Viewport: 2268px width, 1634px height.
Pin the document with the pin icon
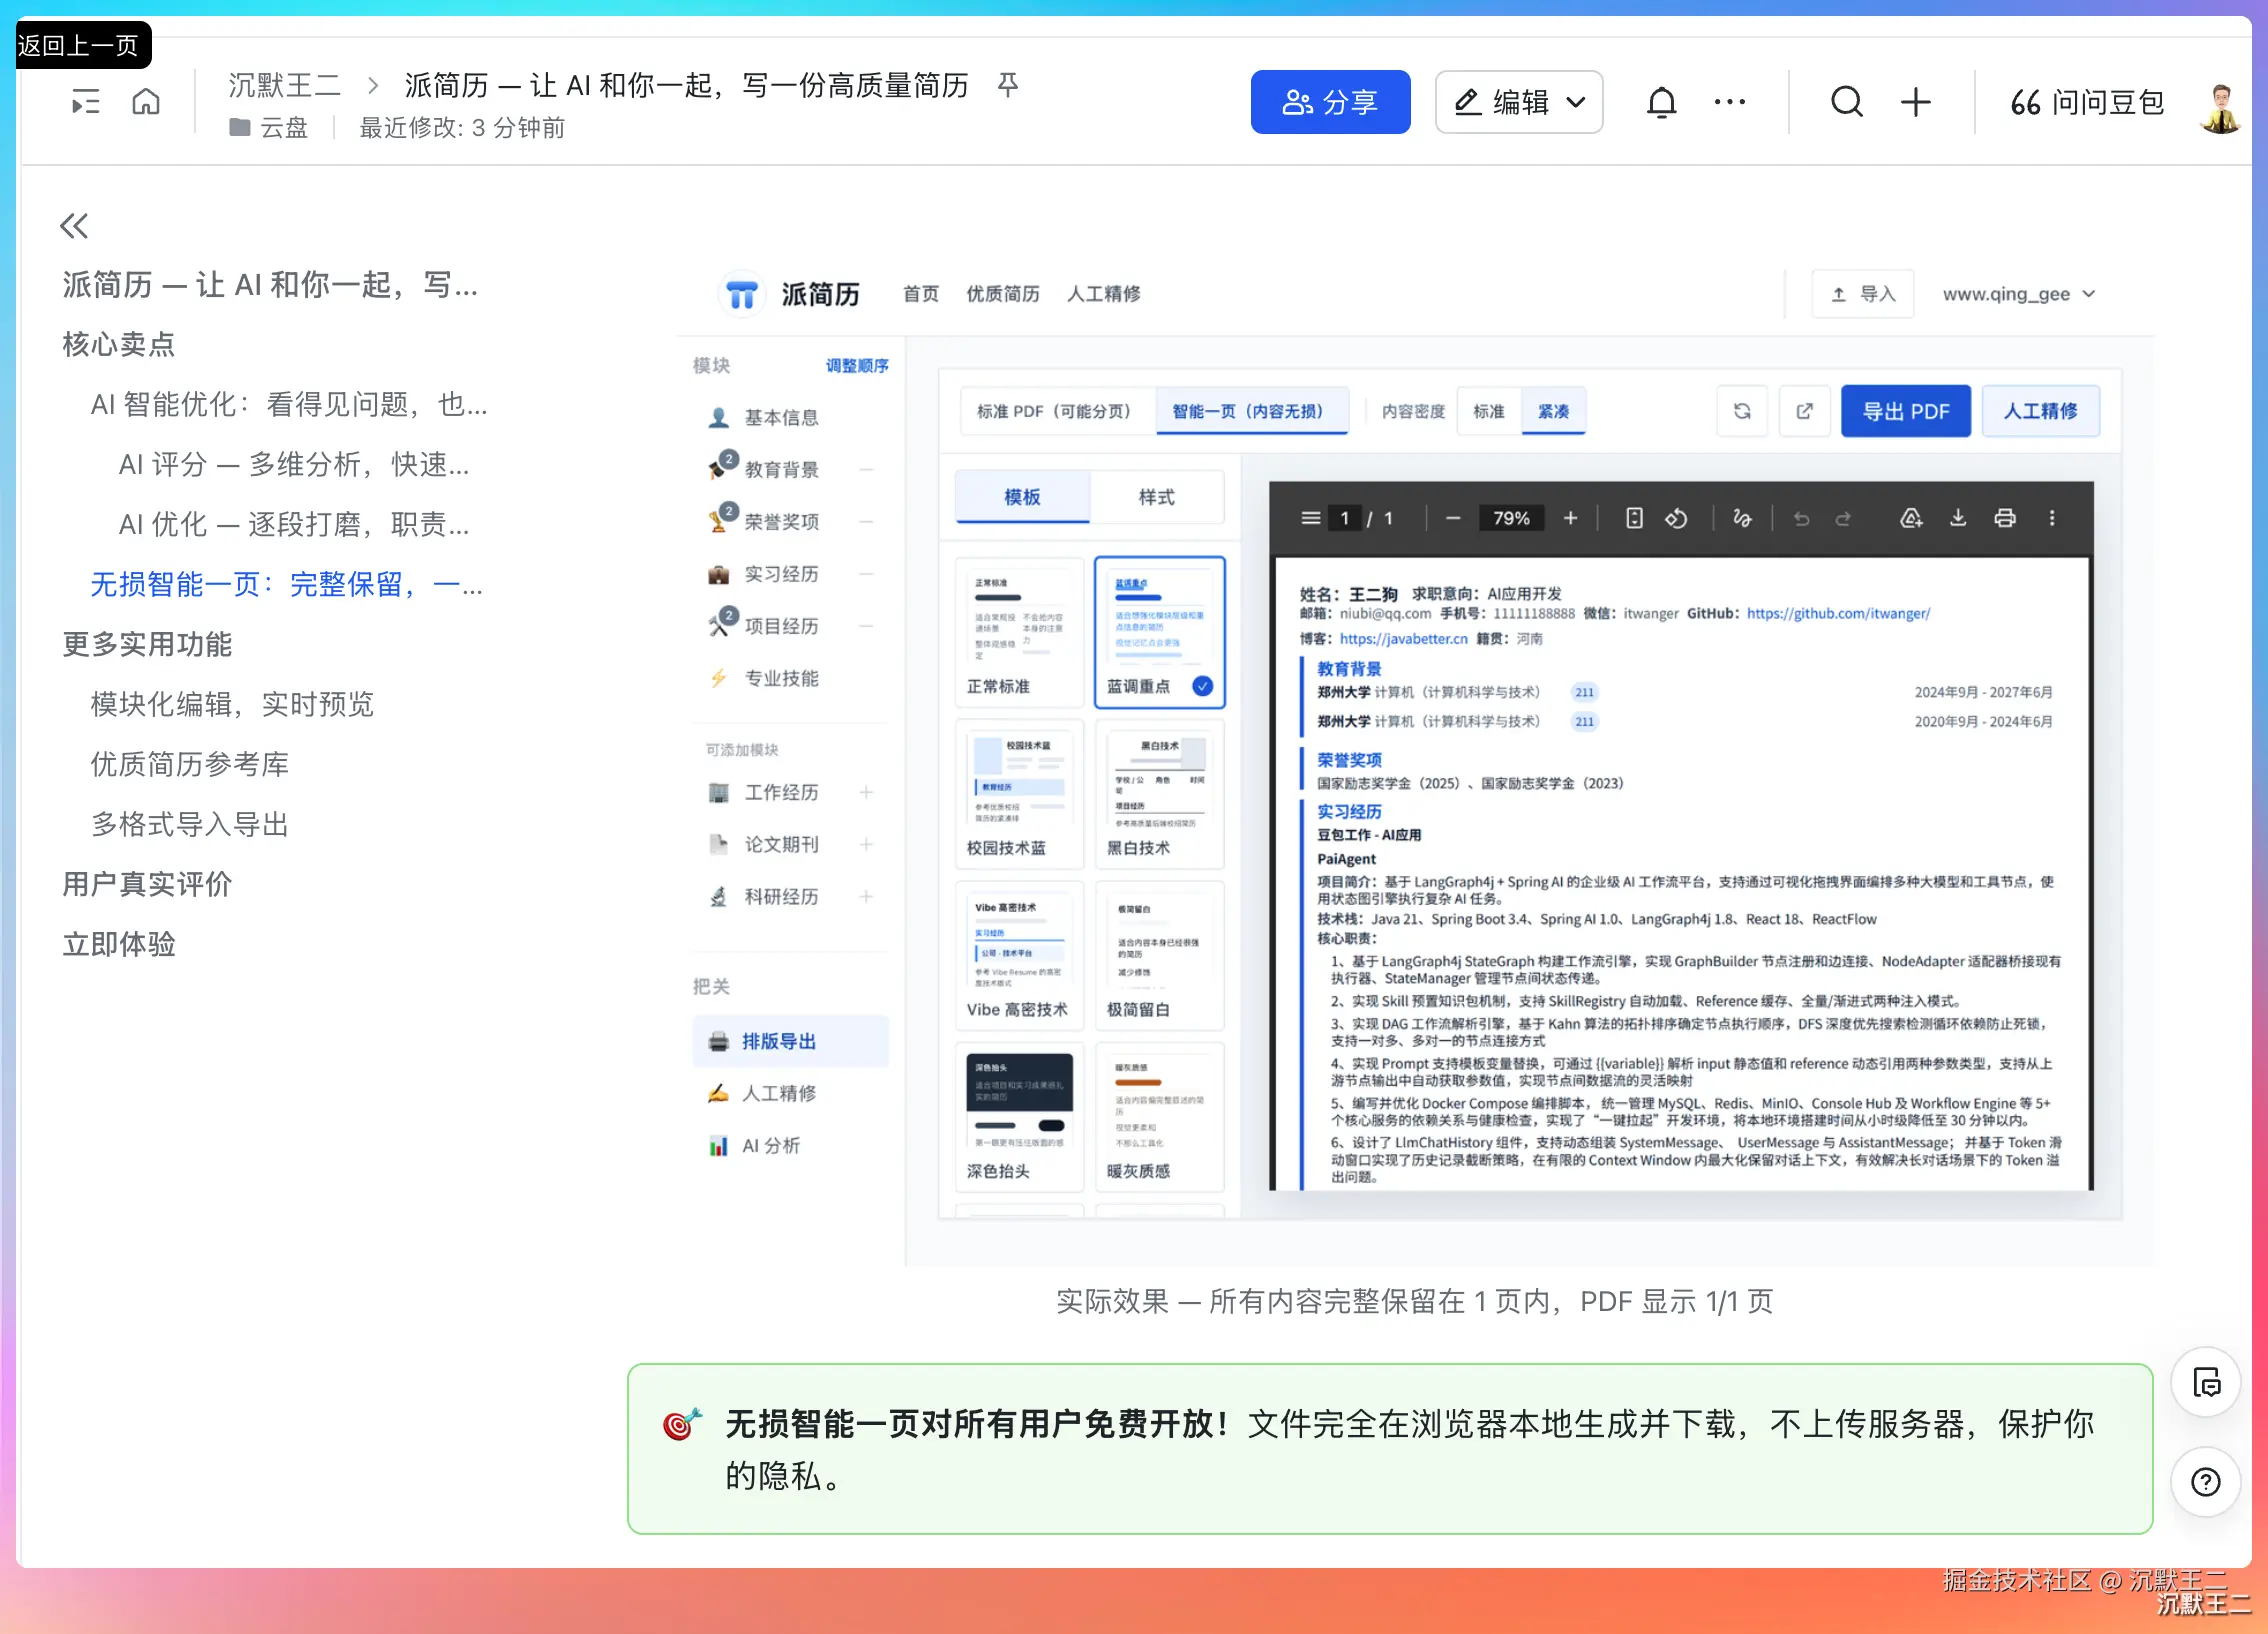click(x=1008, y=85)
